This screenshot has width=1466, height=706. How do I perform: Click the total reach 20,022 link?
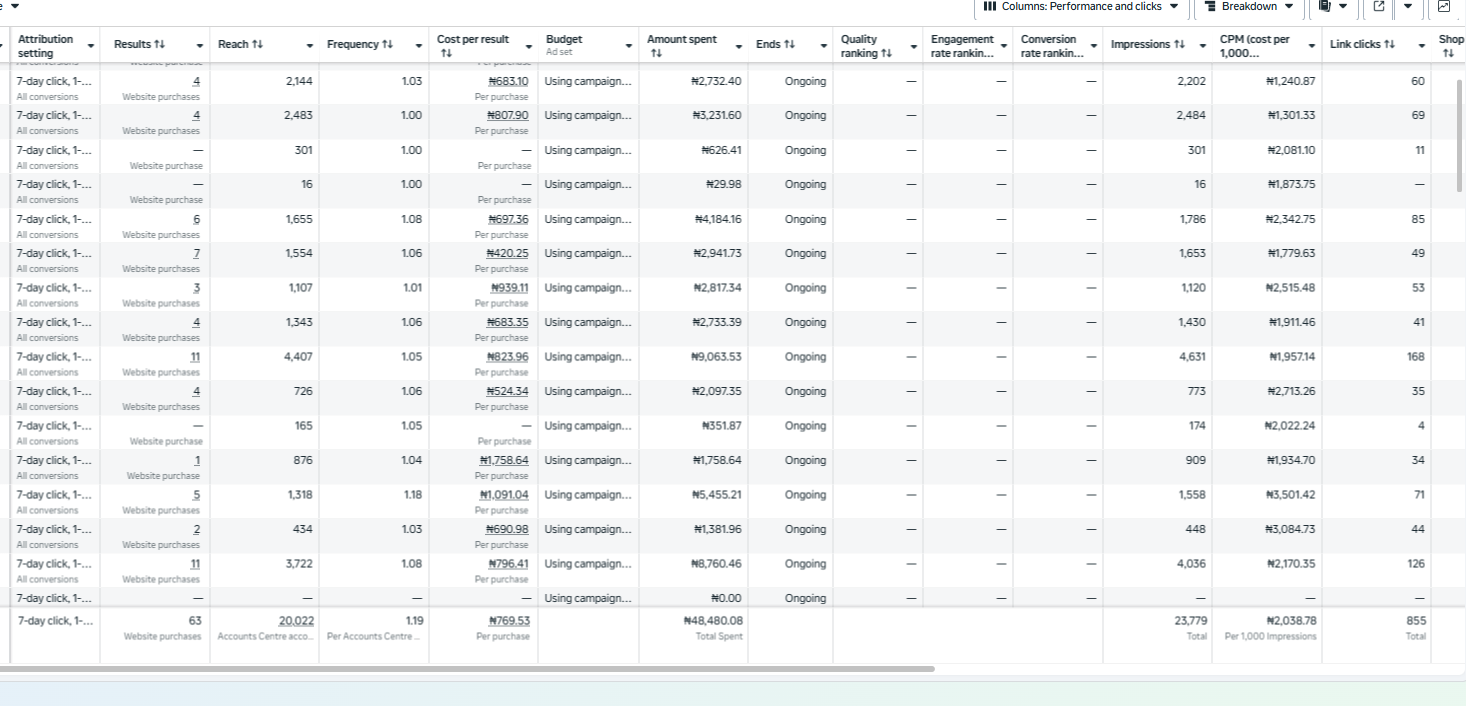(296, 621)
